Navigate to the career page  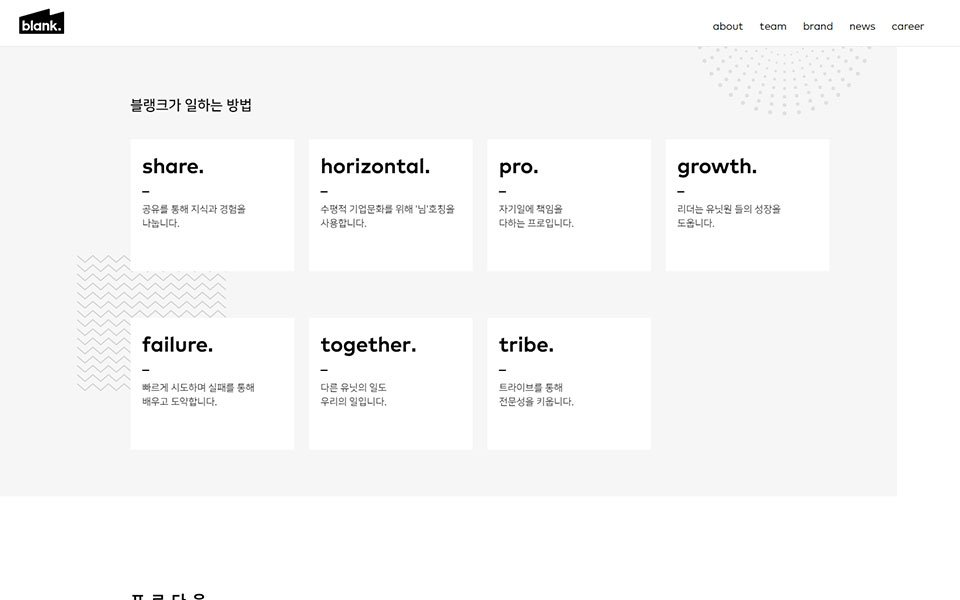point(908,26)
